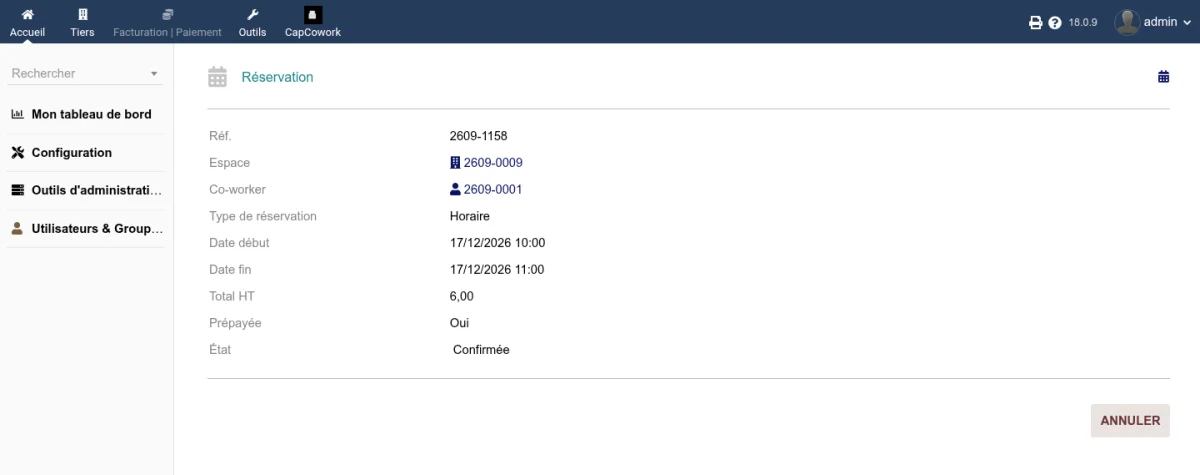Viewport: 1200px width, 475px height.
Task: Click the calendar icon at right of Réservation
Action: point(1163,77)
